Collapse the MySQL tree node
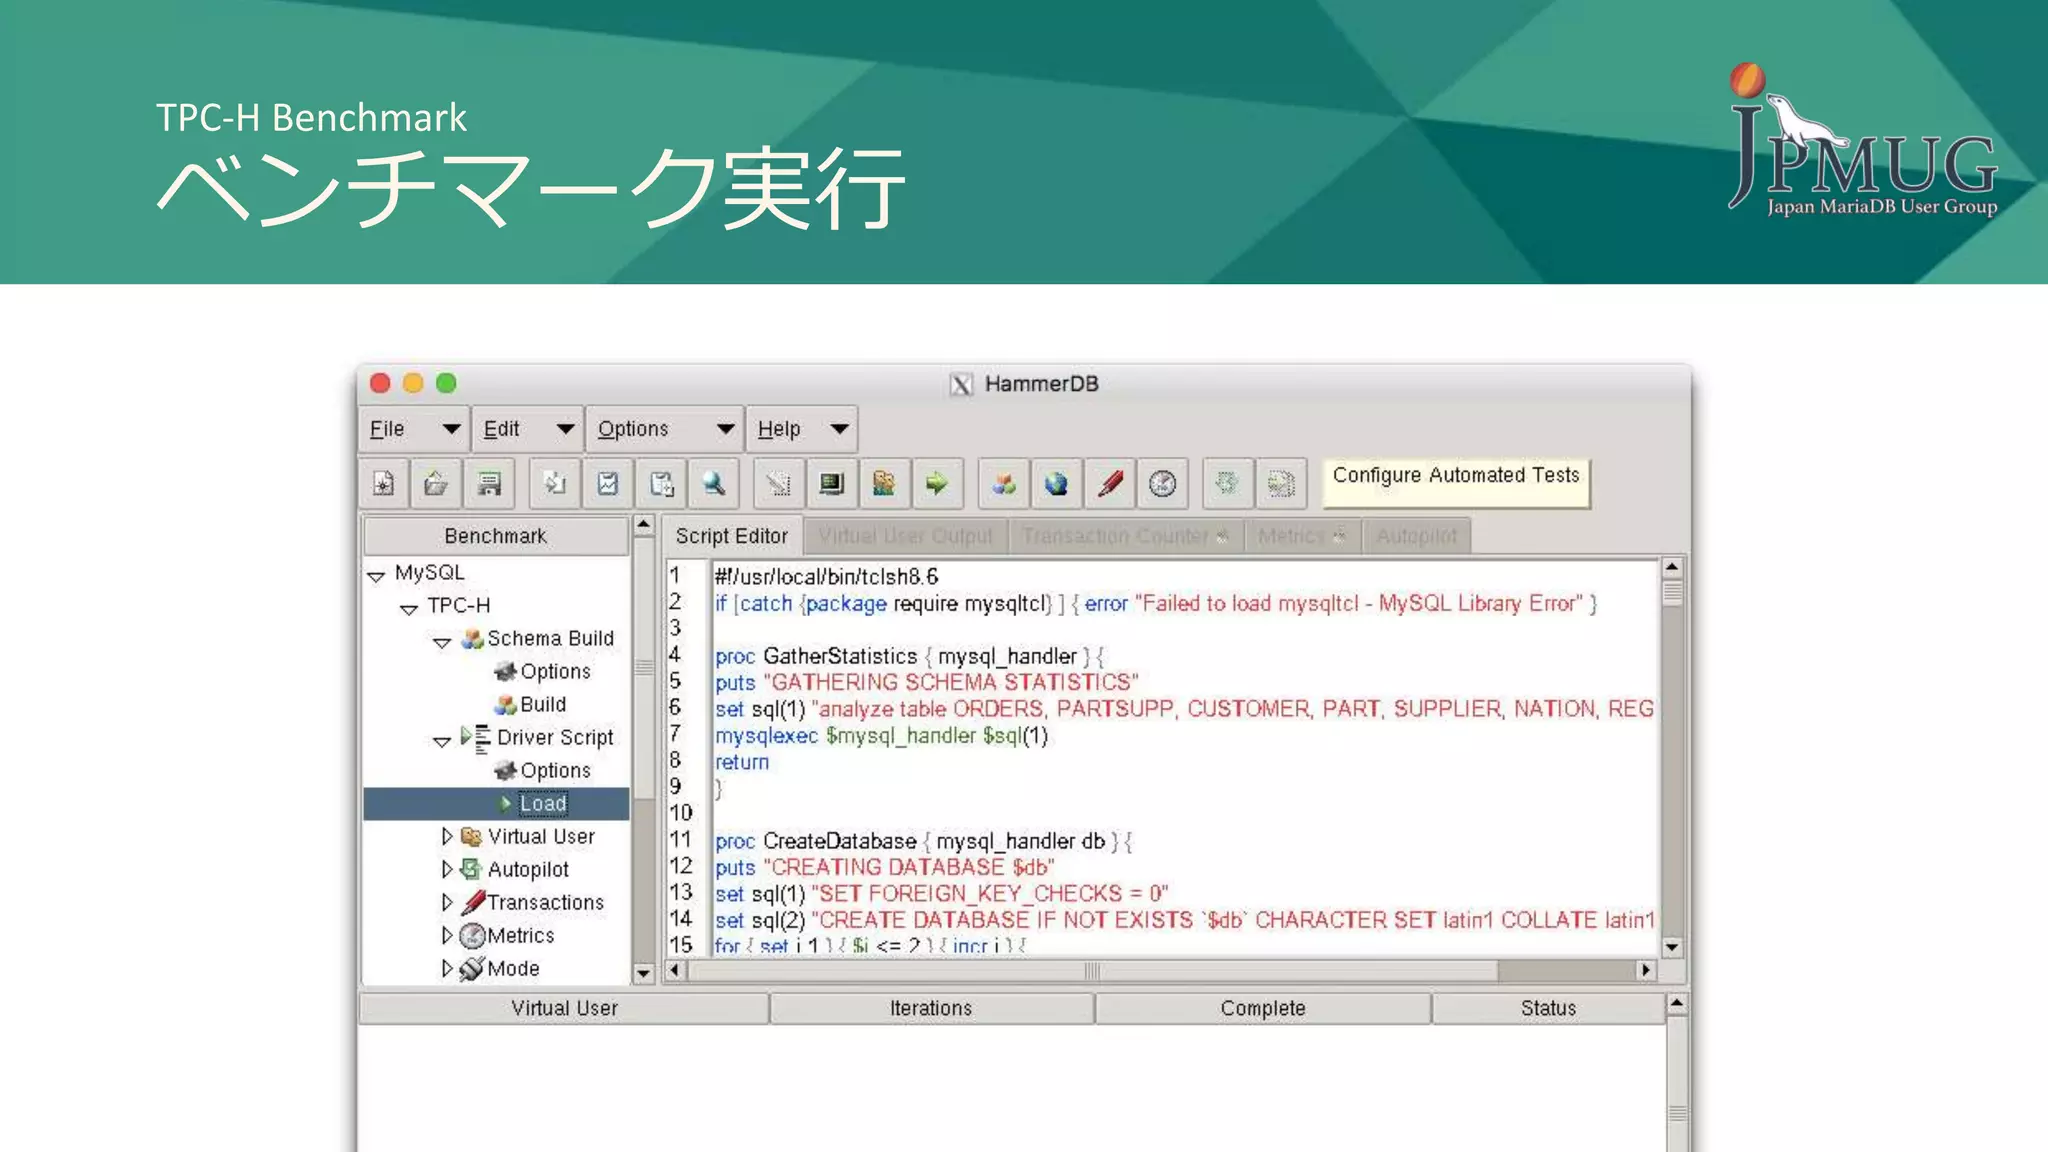Image resolution: width=2048 pixels, height=1152 pixels. (x=376, y=575)
